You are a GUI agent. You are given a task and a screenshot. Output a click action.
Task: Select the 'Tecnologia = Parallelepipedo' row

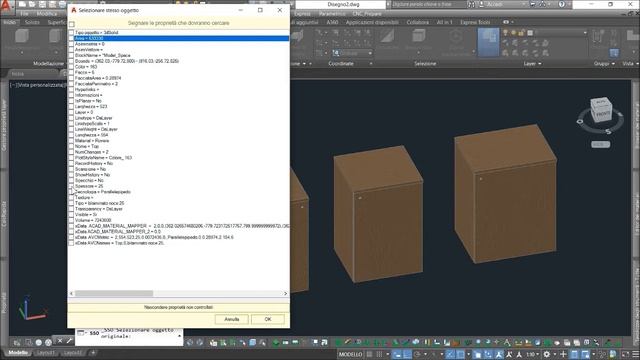click(x=103, y=191)
